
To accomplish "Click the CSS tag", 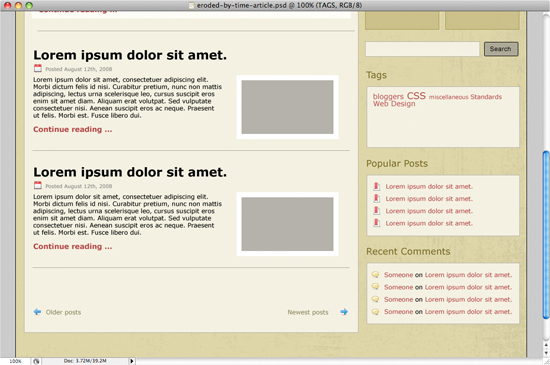I will (x=416, y=95).
